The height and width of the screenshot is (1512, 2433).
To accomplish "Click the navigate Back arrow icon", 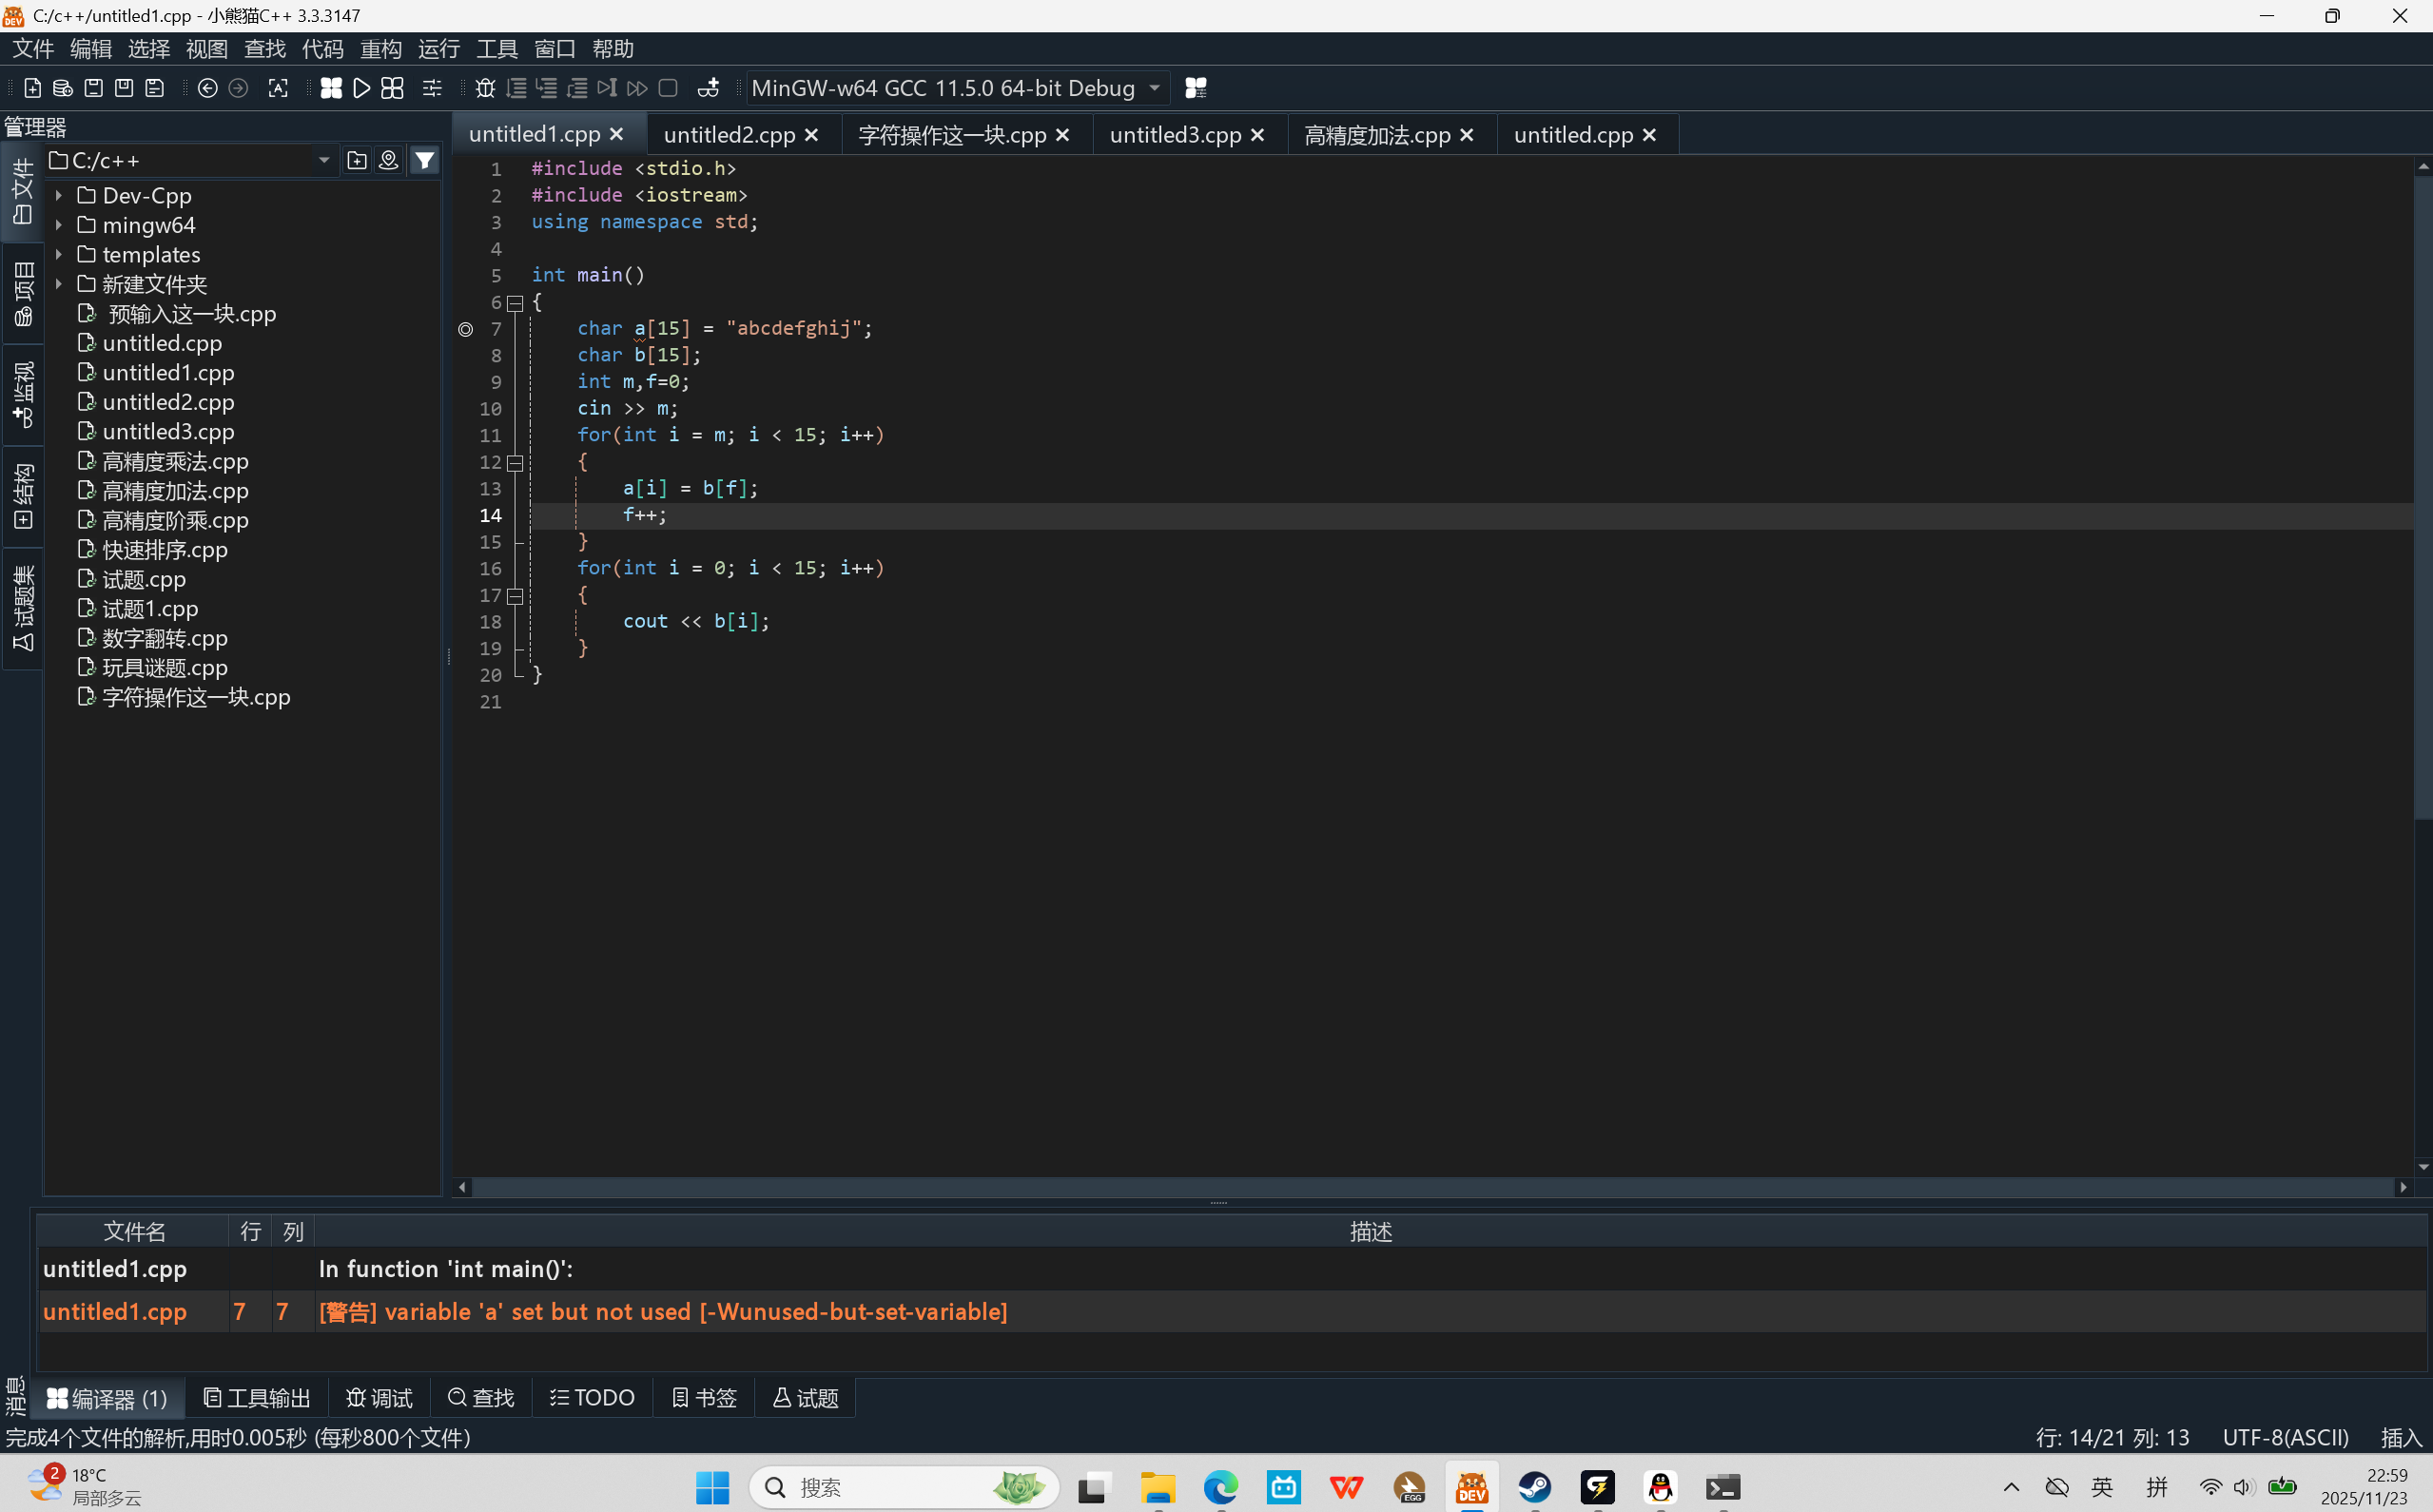I will 207,88.
